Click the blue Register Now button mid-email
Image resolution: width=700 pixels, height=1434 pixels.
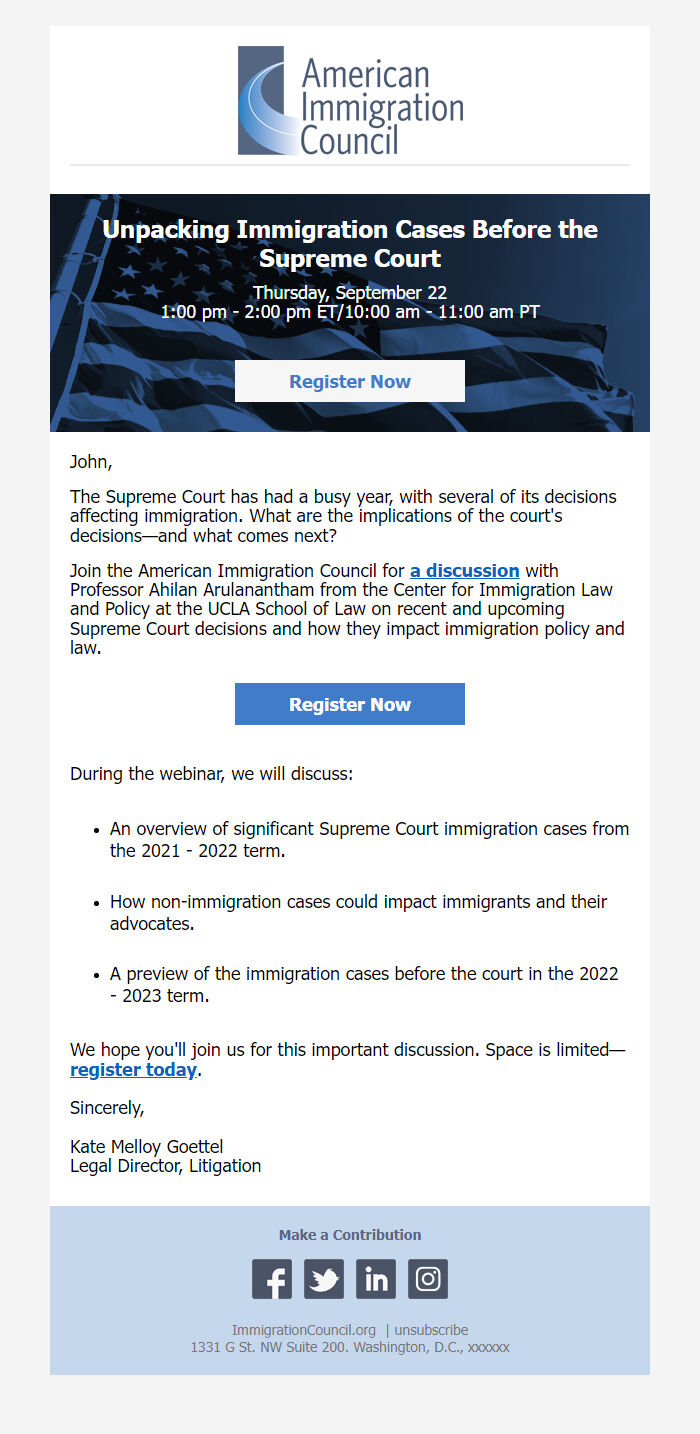click(349, 704)
